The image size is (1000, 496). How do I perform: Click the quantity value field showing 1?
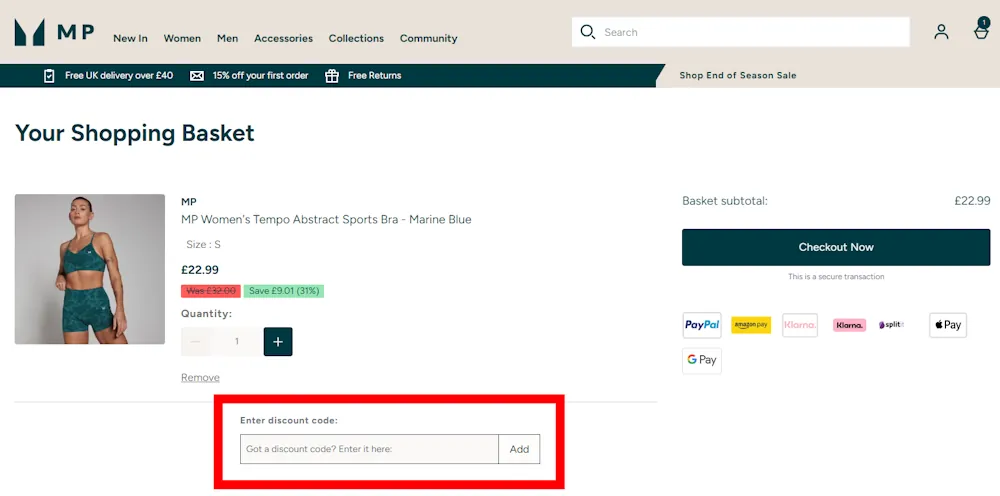click(x=237, y=342)
